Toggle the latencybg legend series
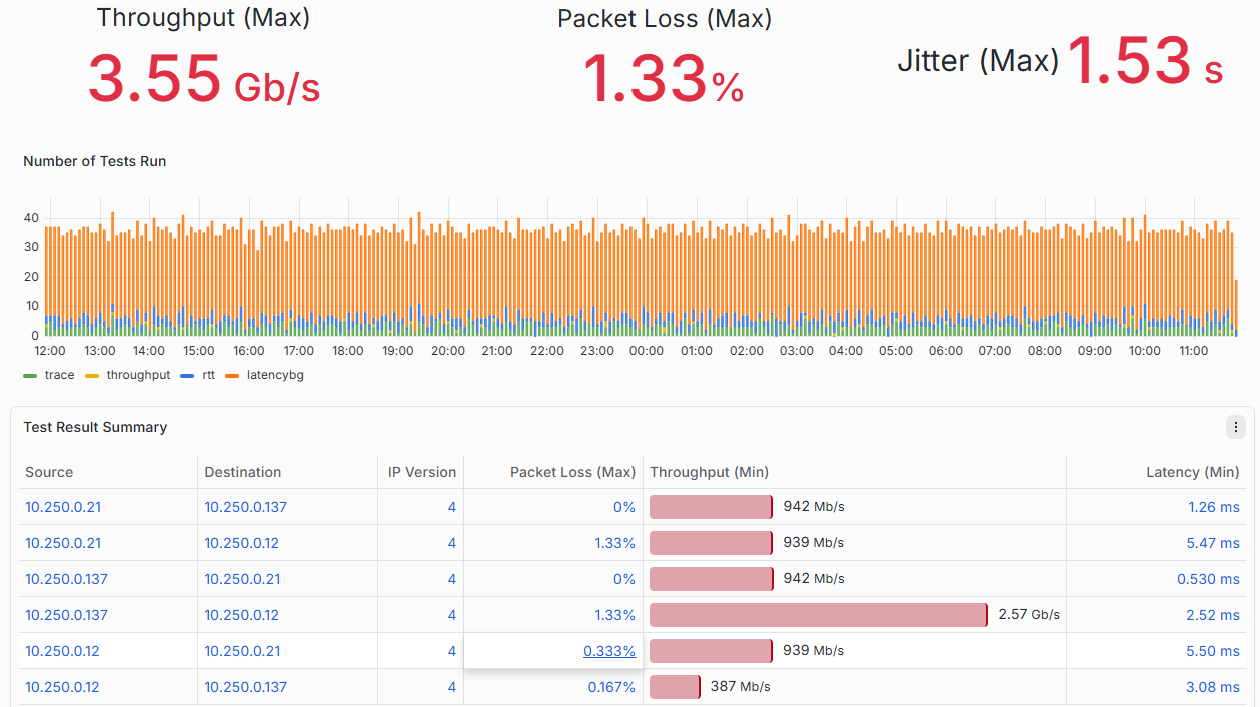Screen dimensions: 1260x707 click(264, 375)
